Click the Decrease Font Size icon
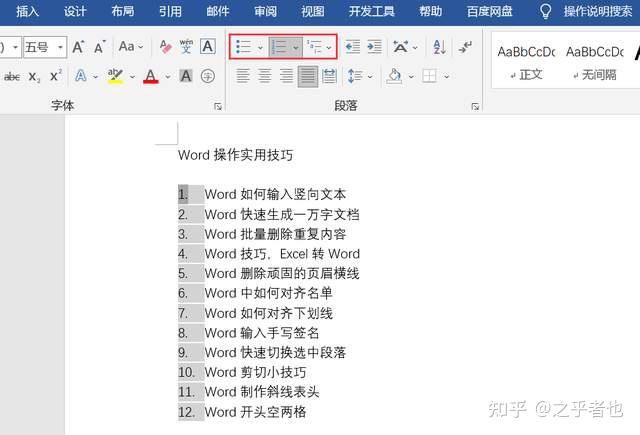Screen dimensions: 640x435 [100, 47]
